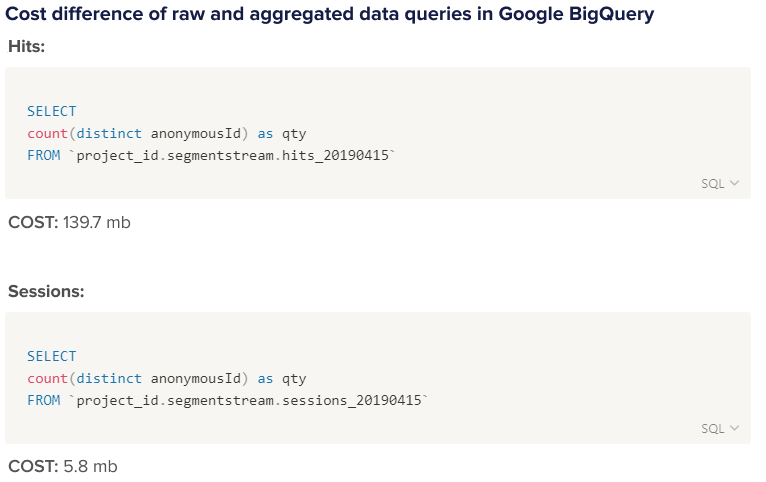This screenshot has height=482, width=766.
Task: Click the SELECT keyword in the Hits query
Action: pos(52,111)
